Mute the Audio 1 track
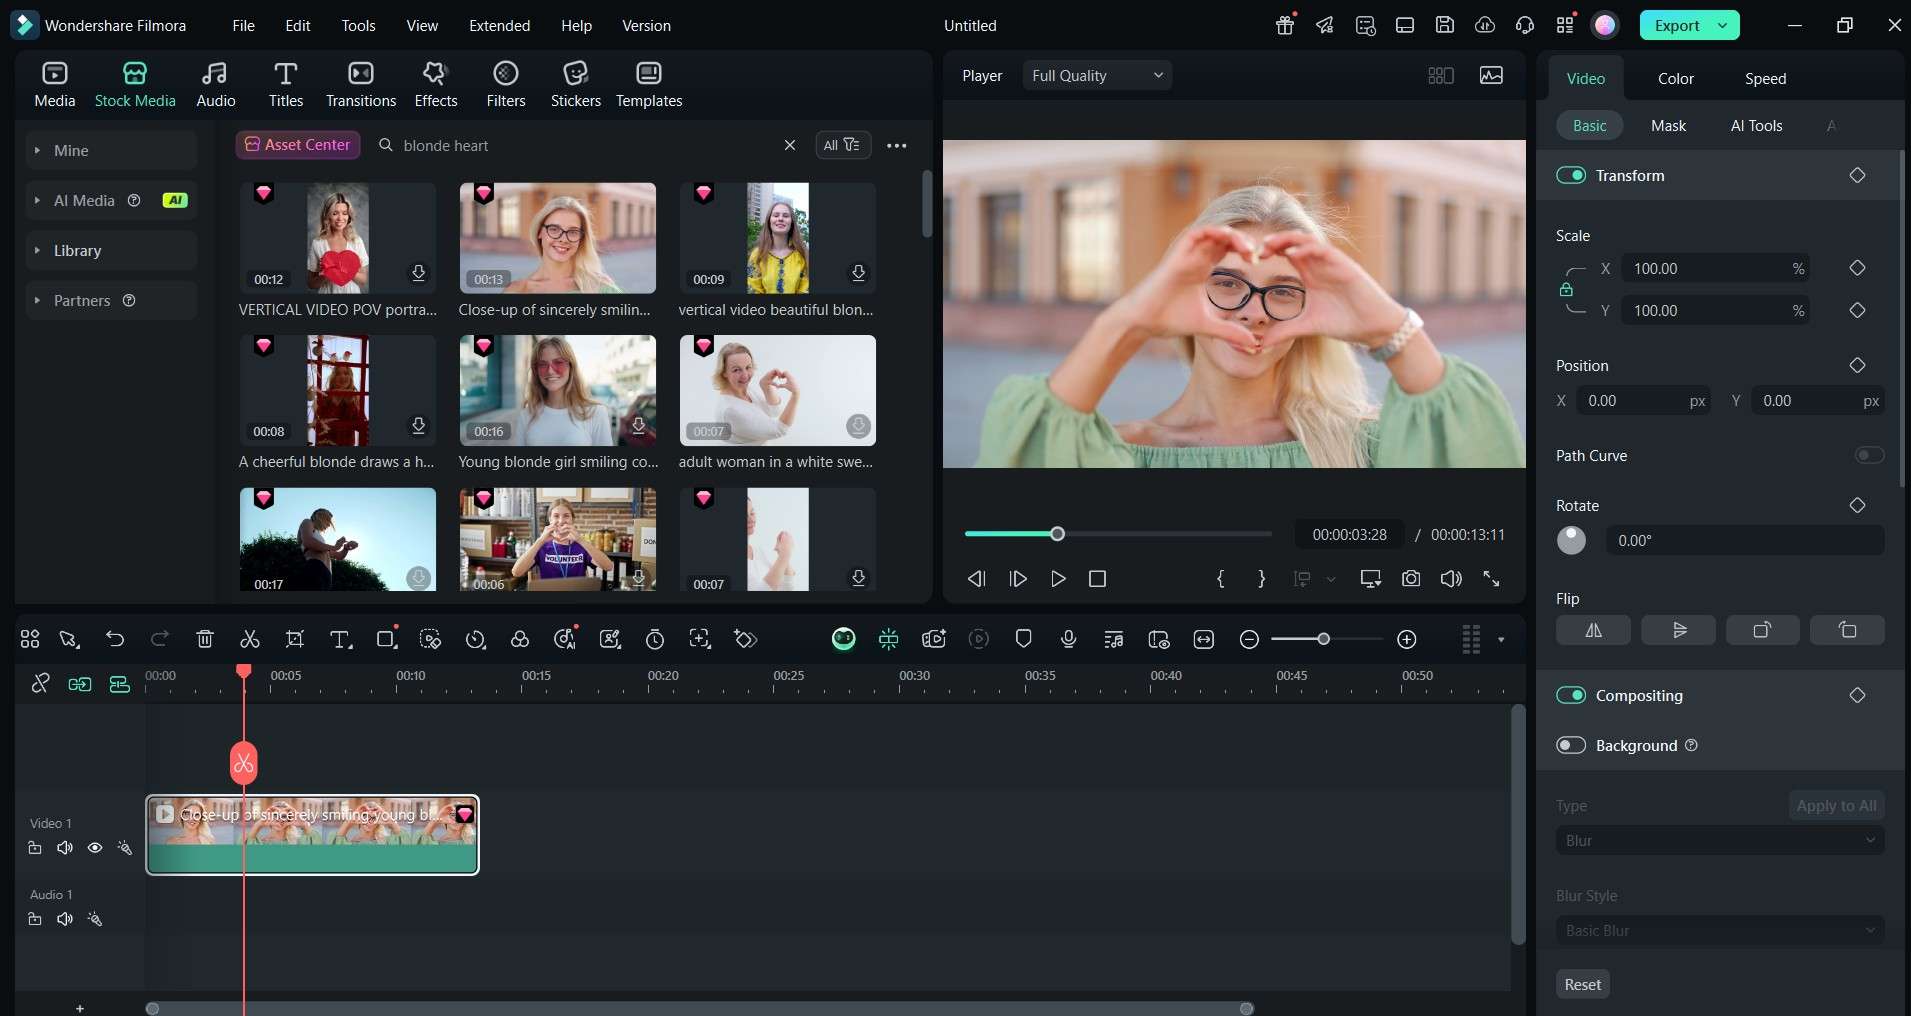 pyautogui.click(x=65, y=919)
